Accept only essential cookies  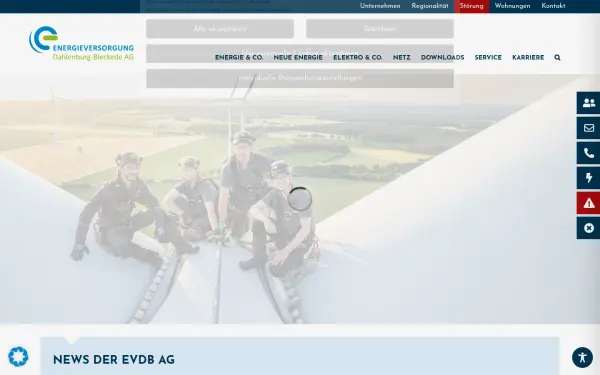click(x=300, y=53)
